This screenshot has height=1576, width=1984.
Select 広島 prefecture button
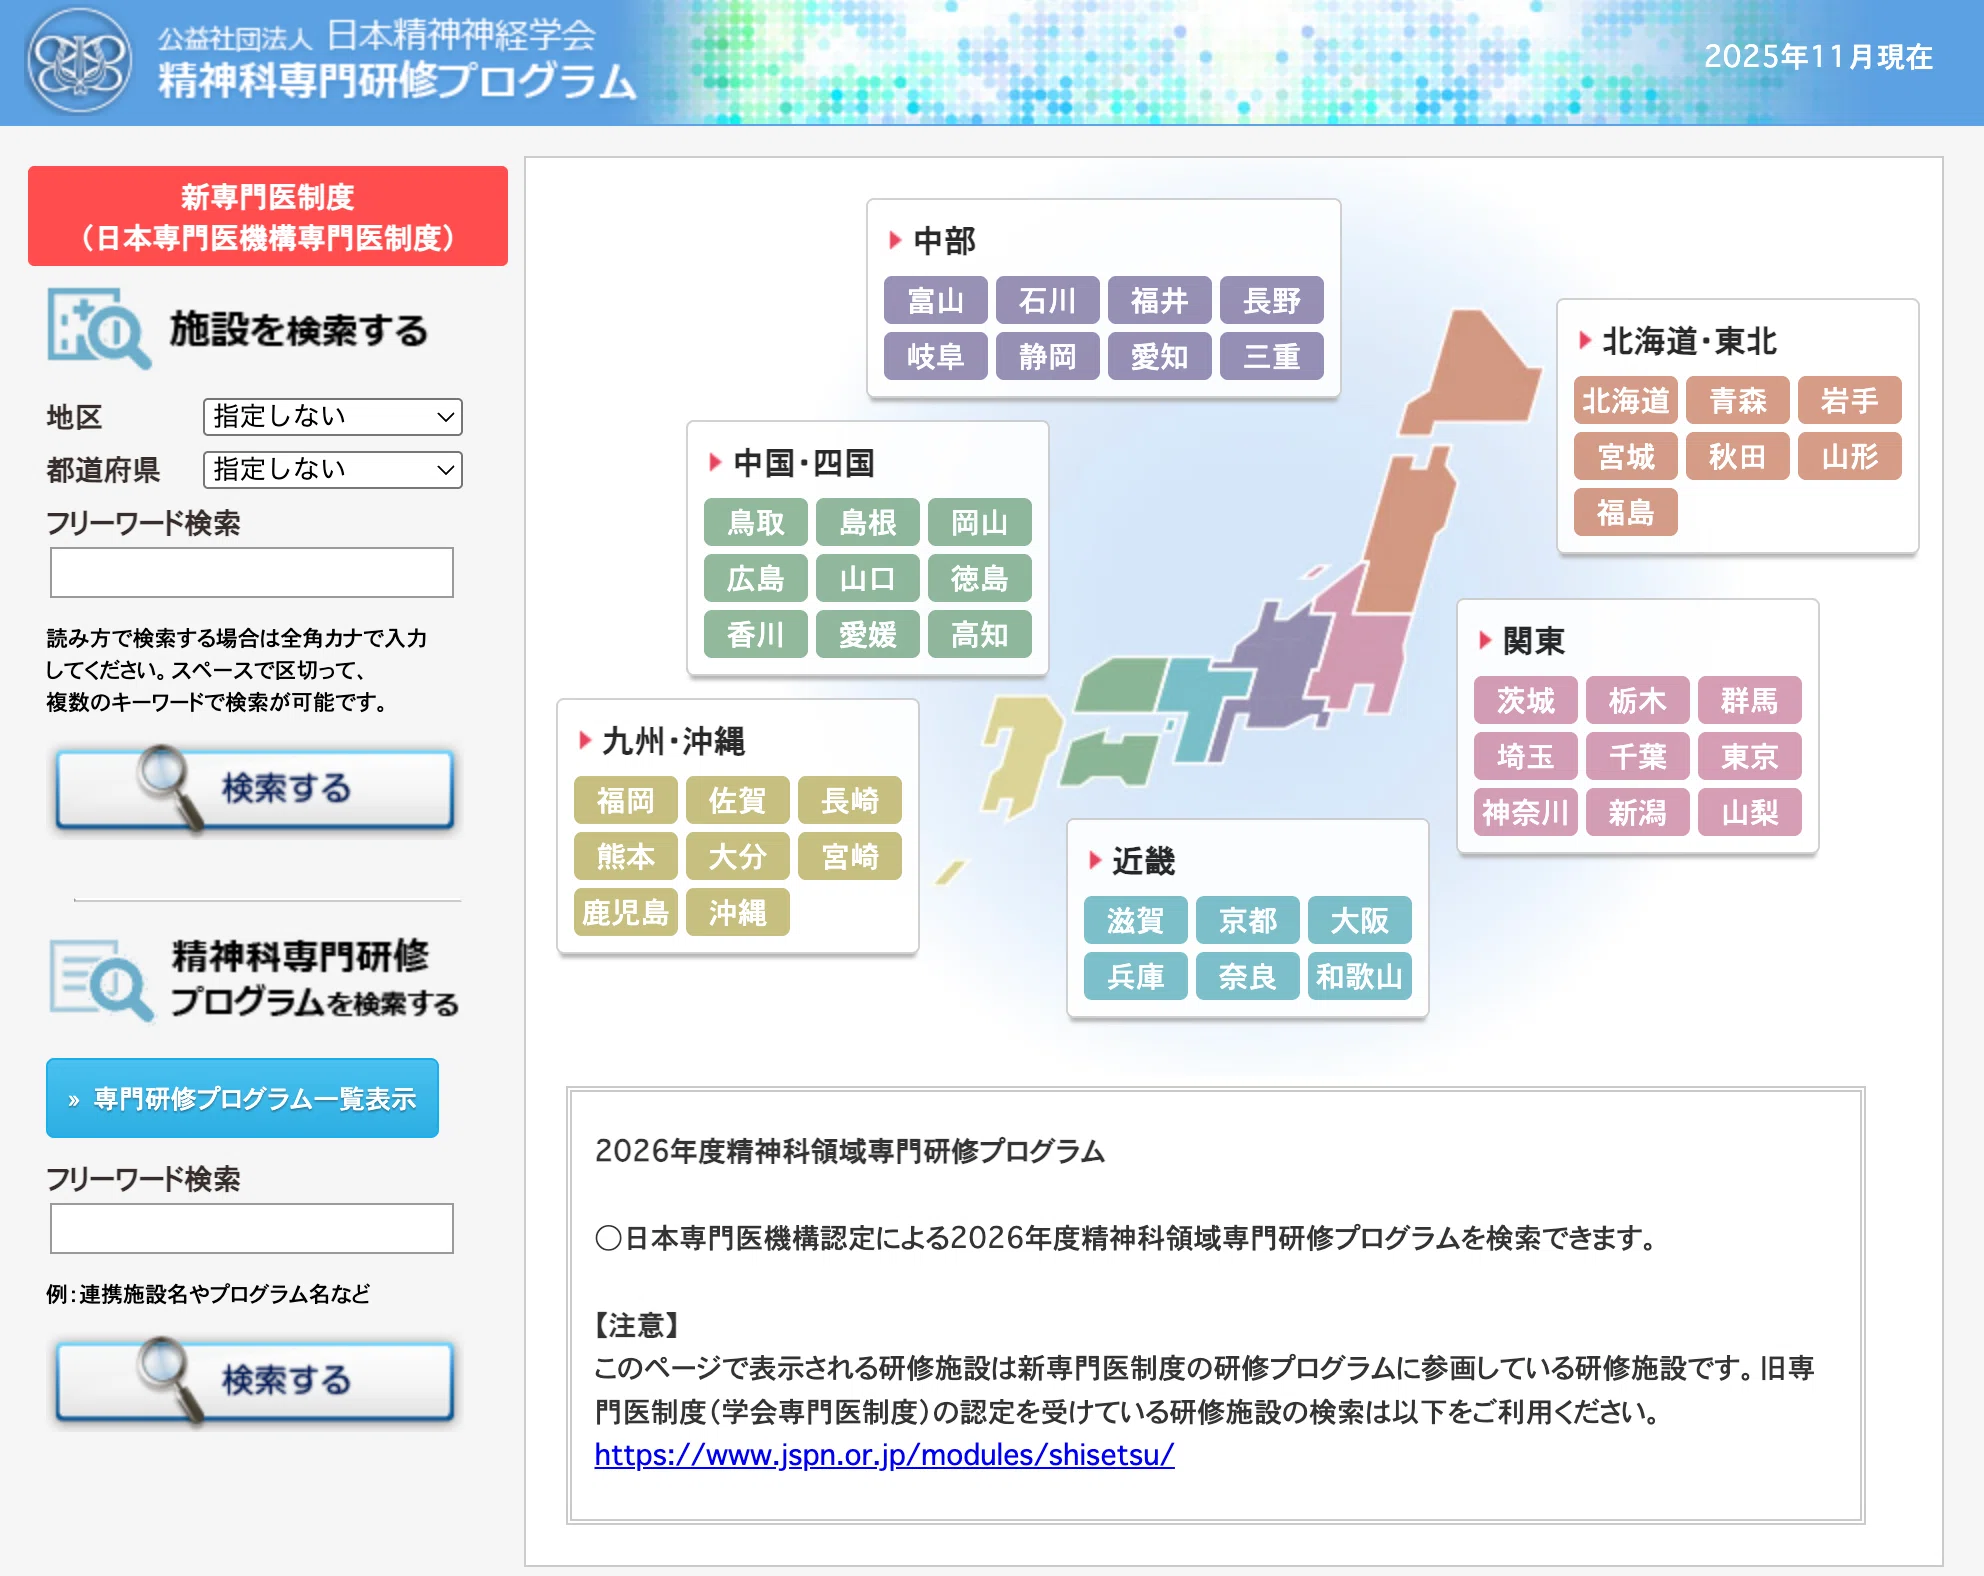coord(756,578)
